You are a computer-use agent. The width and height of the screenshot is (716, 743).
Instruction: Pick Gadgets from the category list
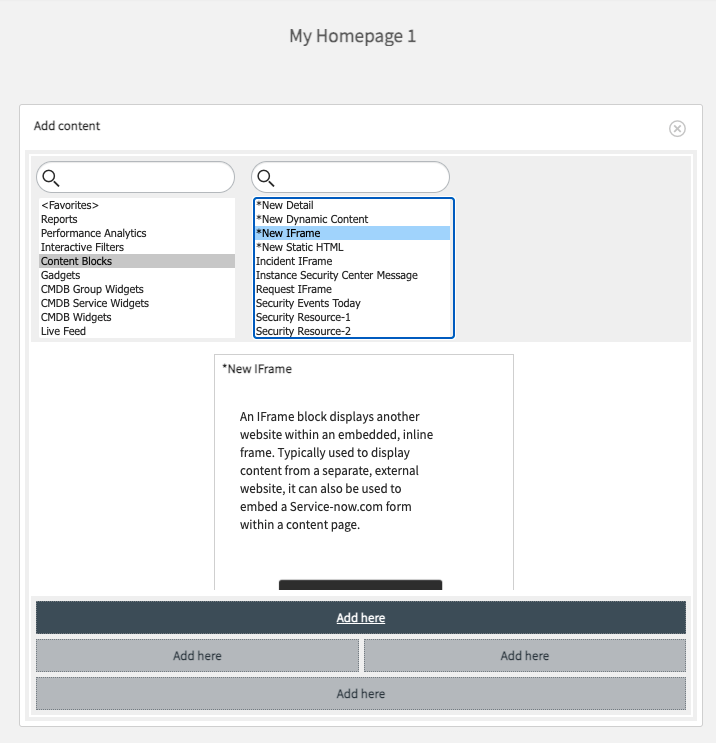coord(61,275)
